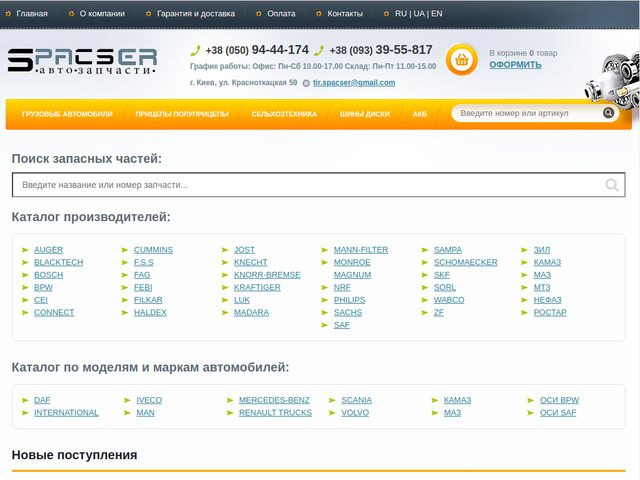Open the MAGNUM manufacturer link

352,275
